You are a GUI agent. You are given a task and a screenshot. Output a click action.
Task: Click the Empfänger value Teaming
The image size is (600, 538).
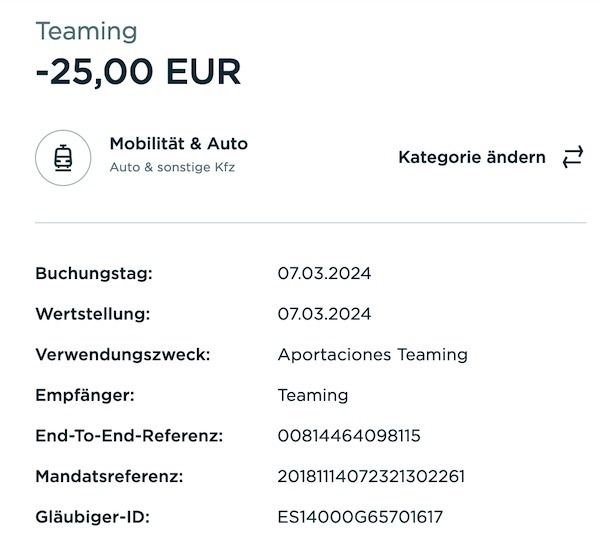point(313,395)
